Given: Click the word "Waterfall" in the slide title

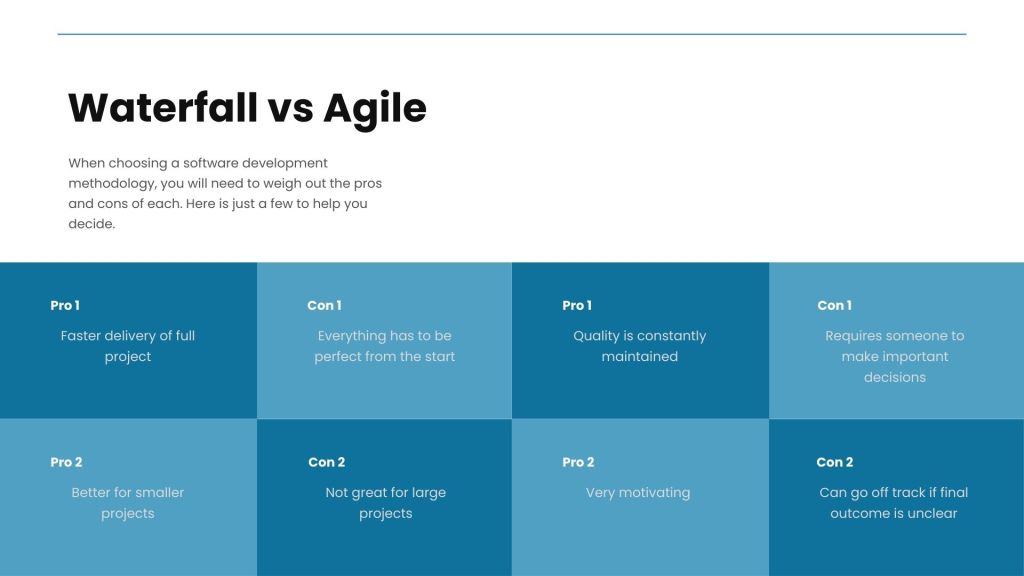Looking at the screenshot, I should pos(161,107).
